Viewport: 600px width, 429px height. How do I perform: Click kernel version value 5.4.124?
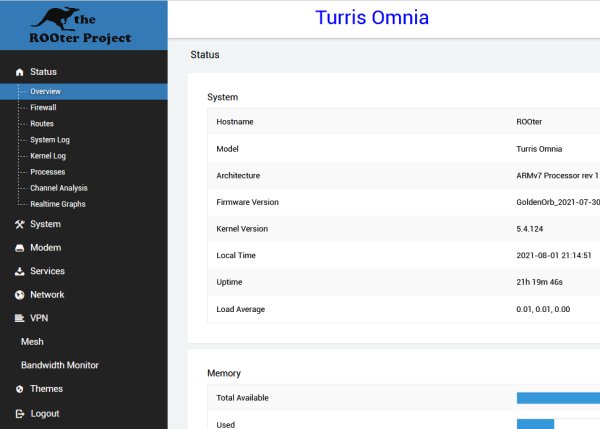[x=530, y=229]
